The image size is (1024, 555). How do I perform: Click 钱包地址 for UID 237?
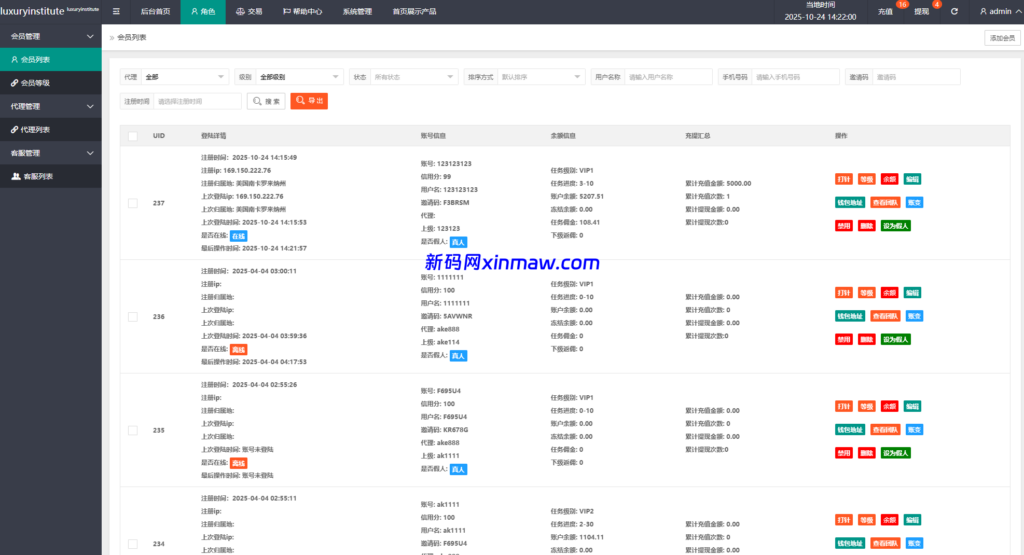(850, 202)
